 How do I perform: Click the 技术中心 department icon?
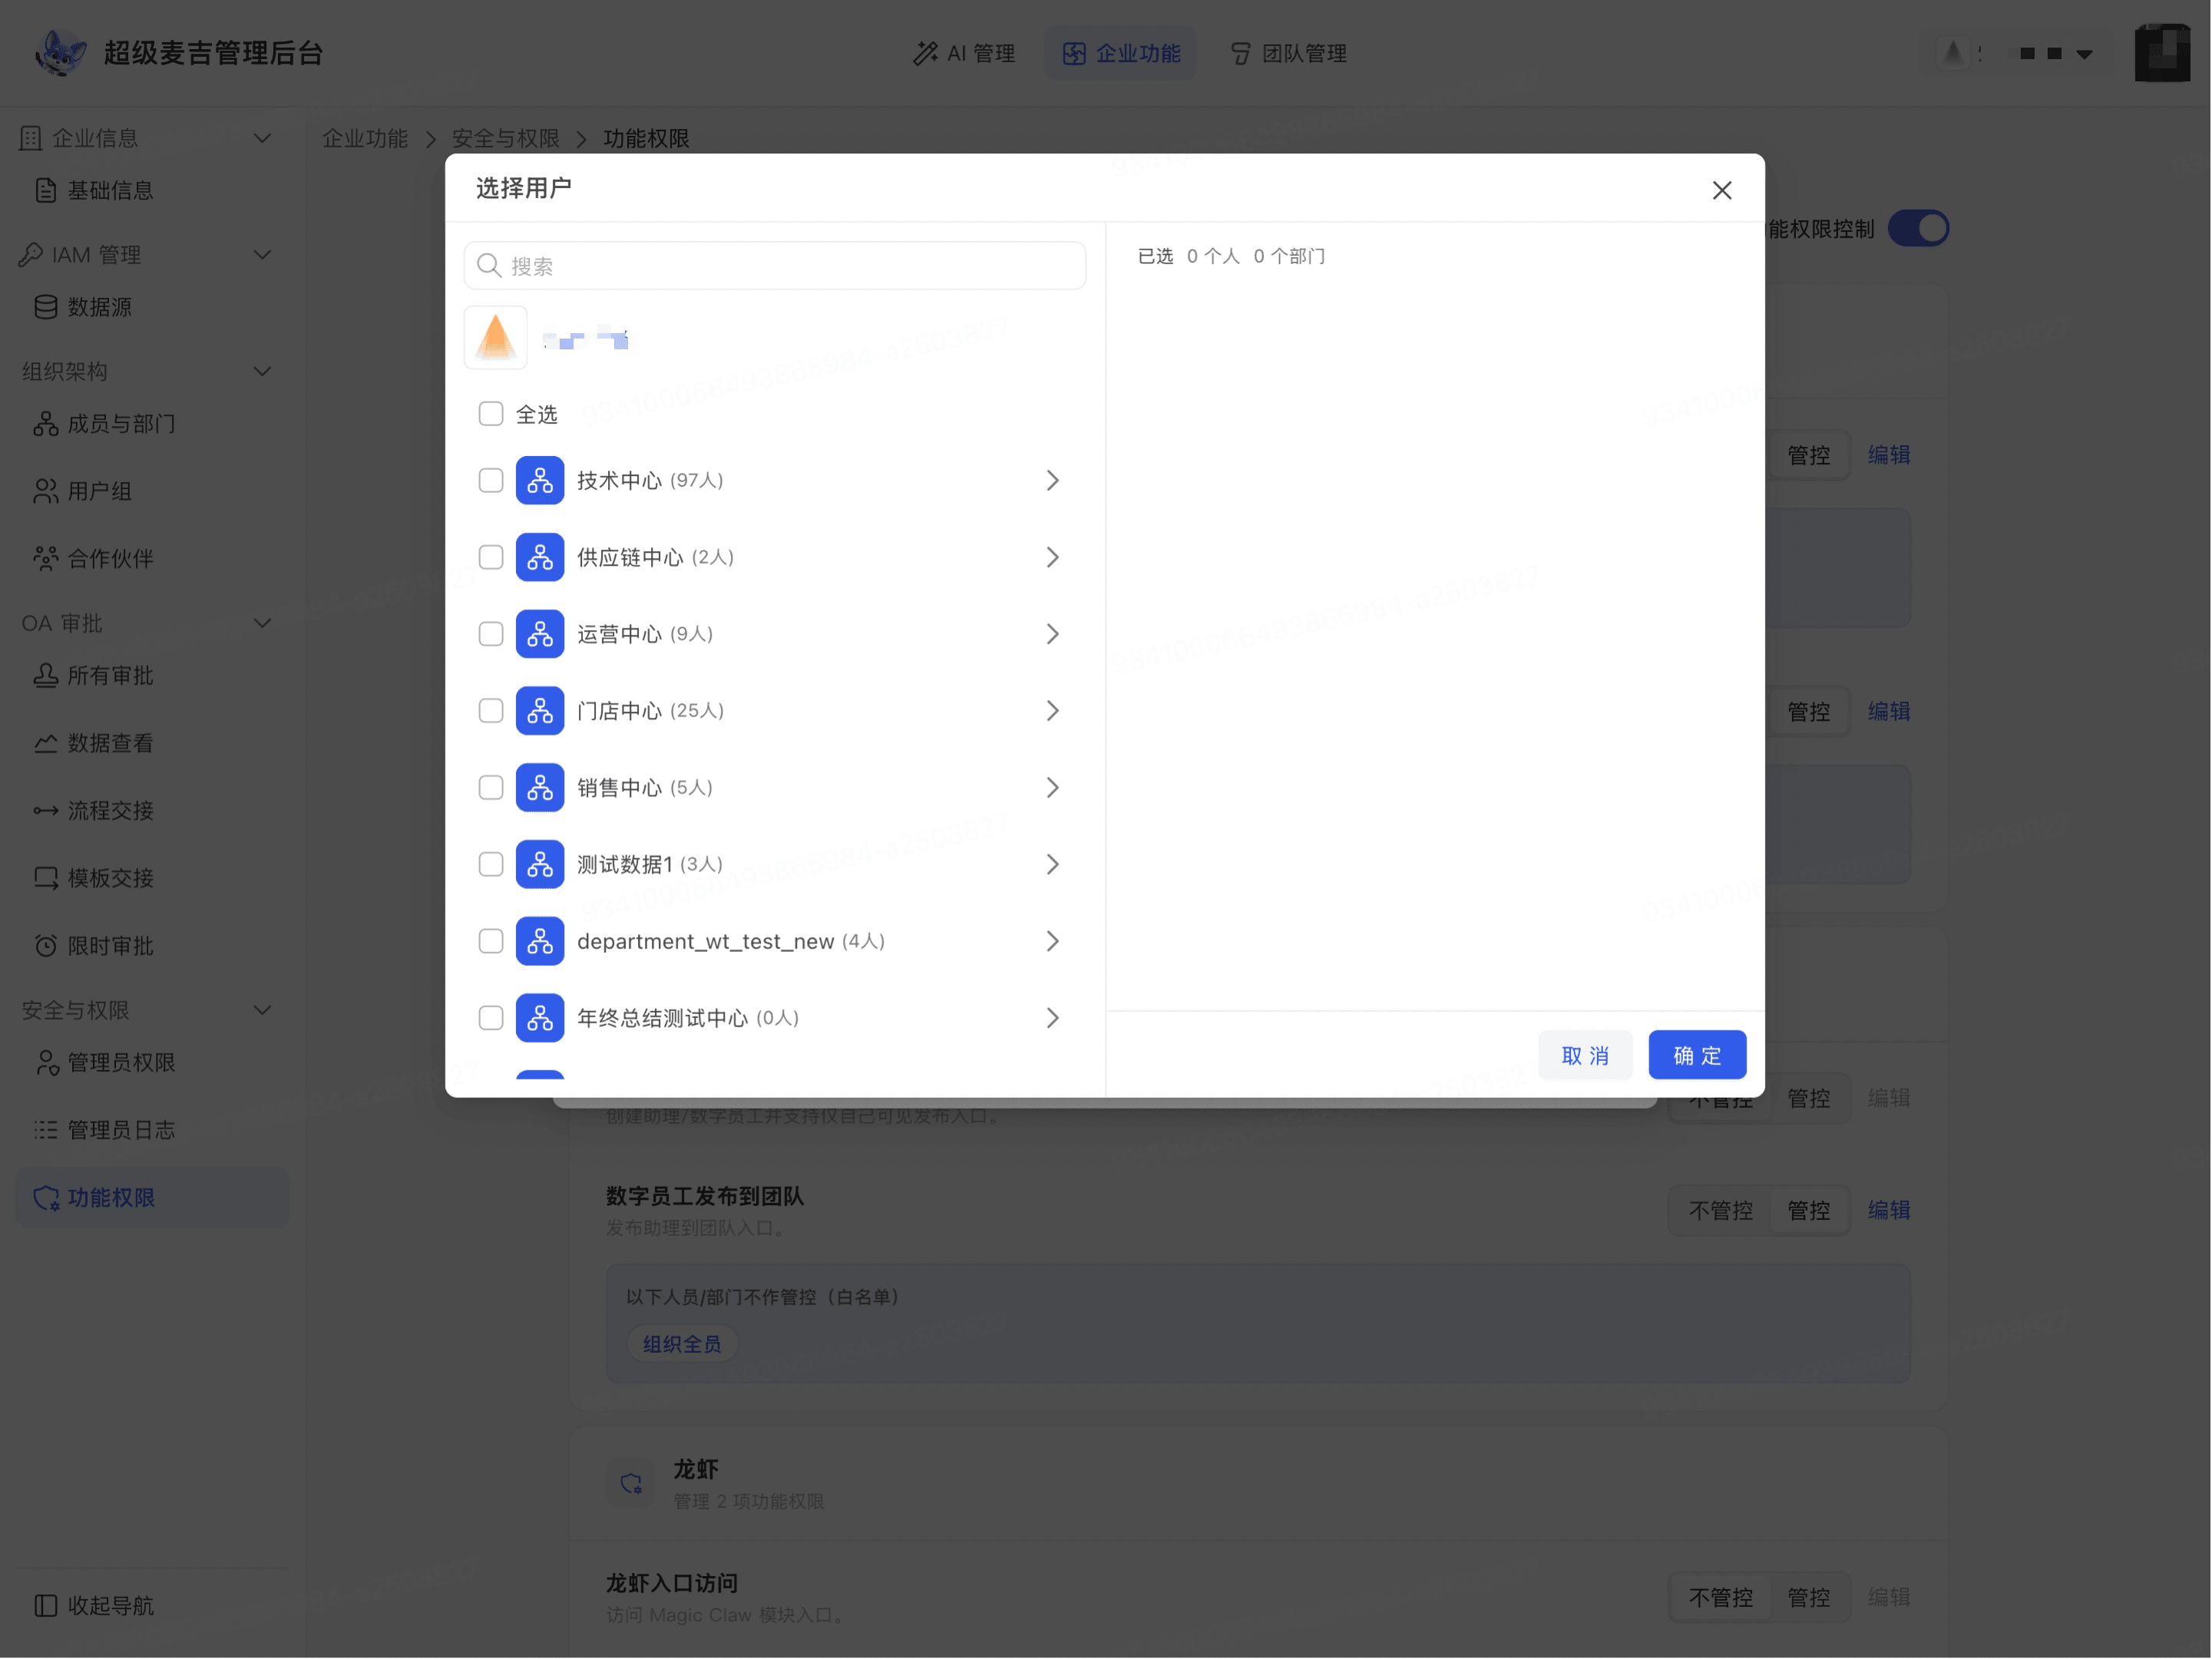click(540, 481)
